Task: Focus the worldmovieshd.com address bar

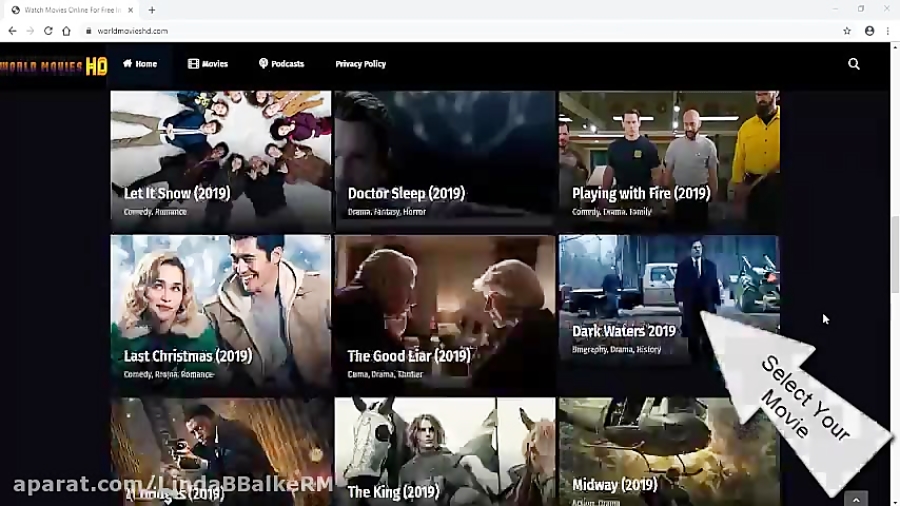Action: pos(459,31)
